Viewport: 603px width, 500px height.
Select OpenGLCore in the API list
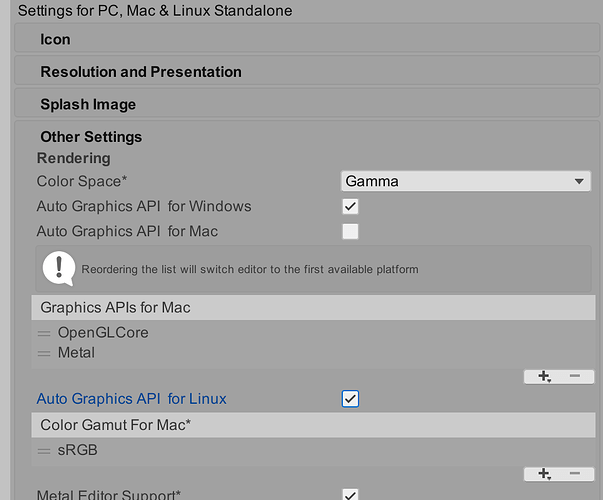pos(103,333)
